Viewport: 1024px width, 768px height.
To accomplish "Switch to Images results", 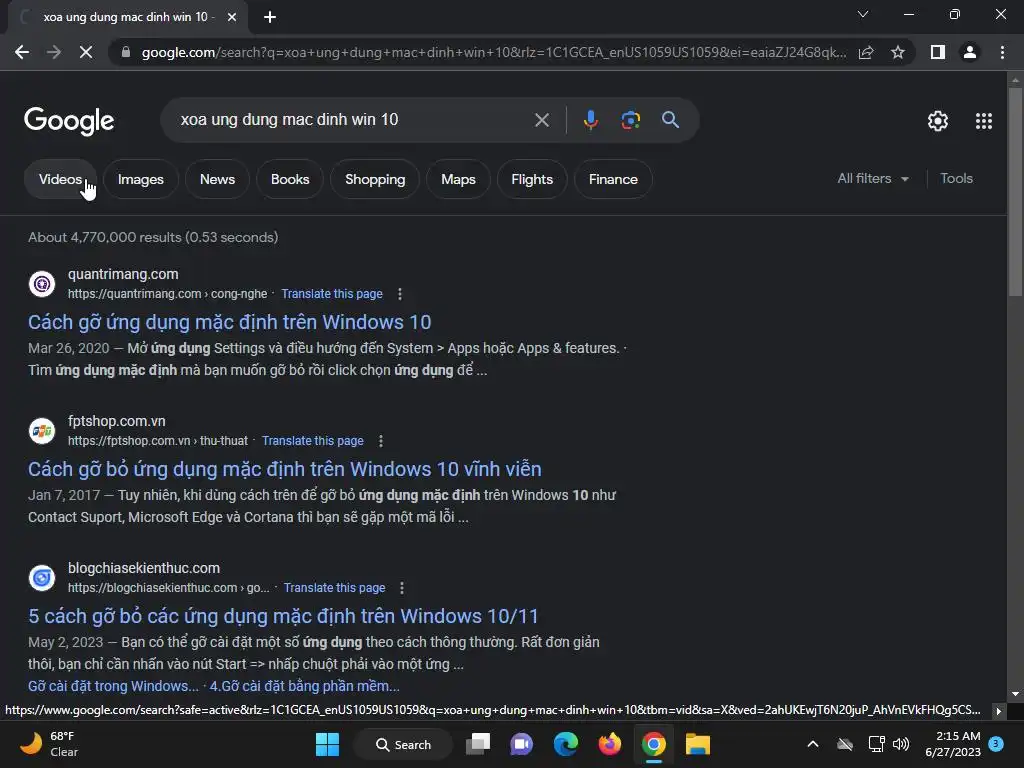I will click(140, 179).
